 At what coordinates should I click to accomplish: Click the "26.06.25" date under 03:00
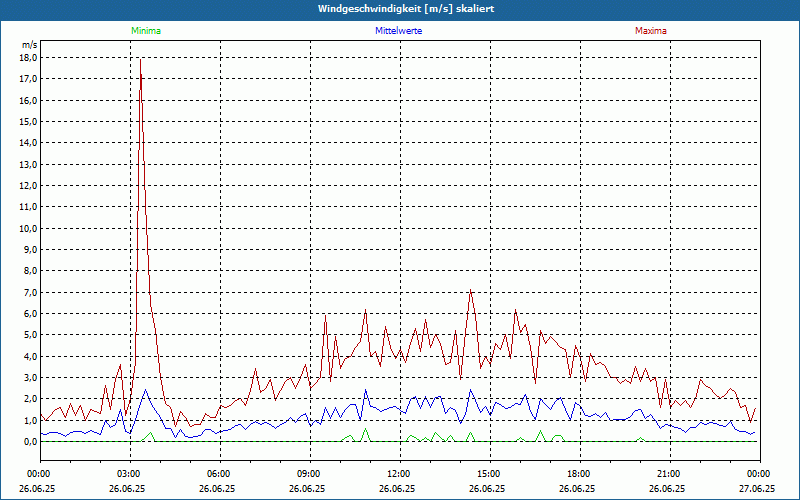click(x=127, y=488)
